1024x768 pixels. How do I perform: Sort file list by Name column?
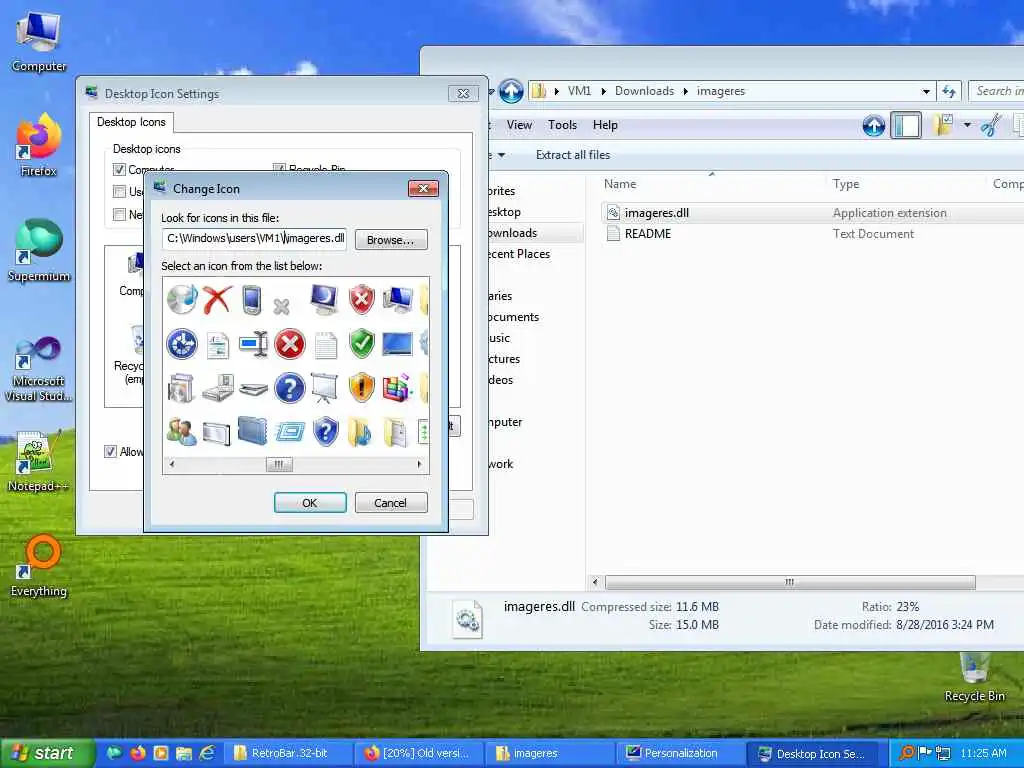click(711, 184)
